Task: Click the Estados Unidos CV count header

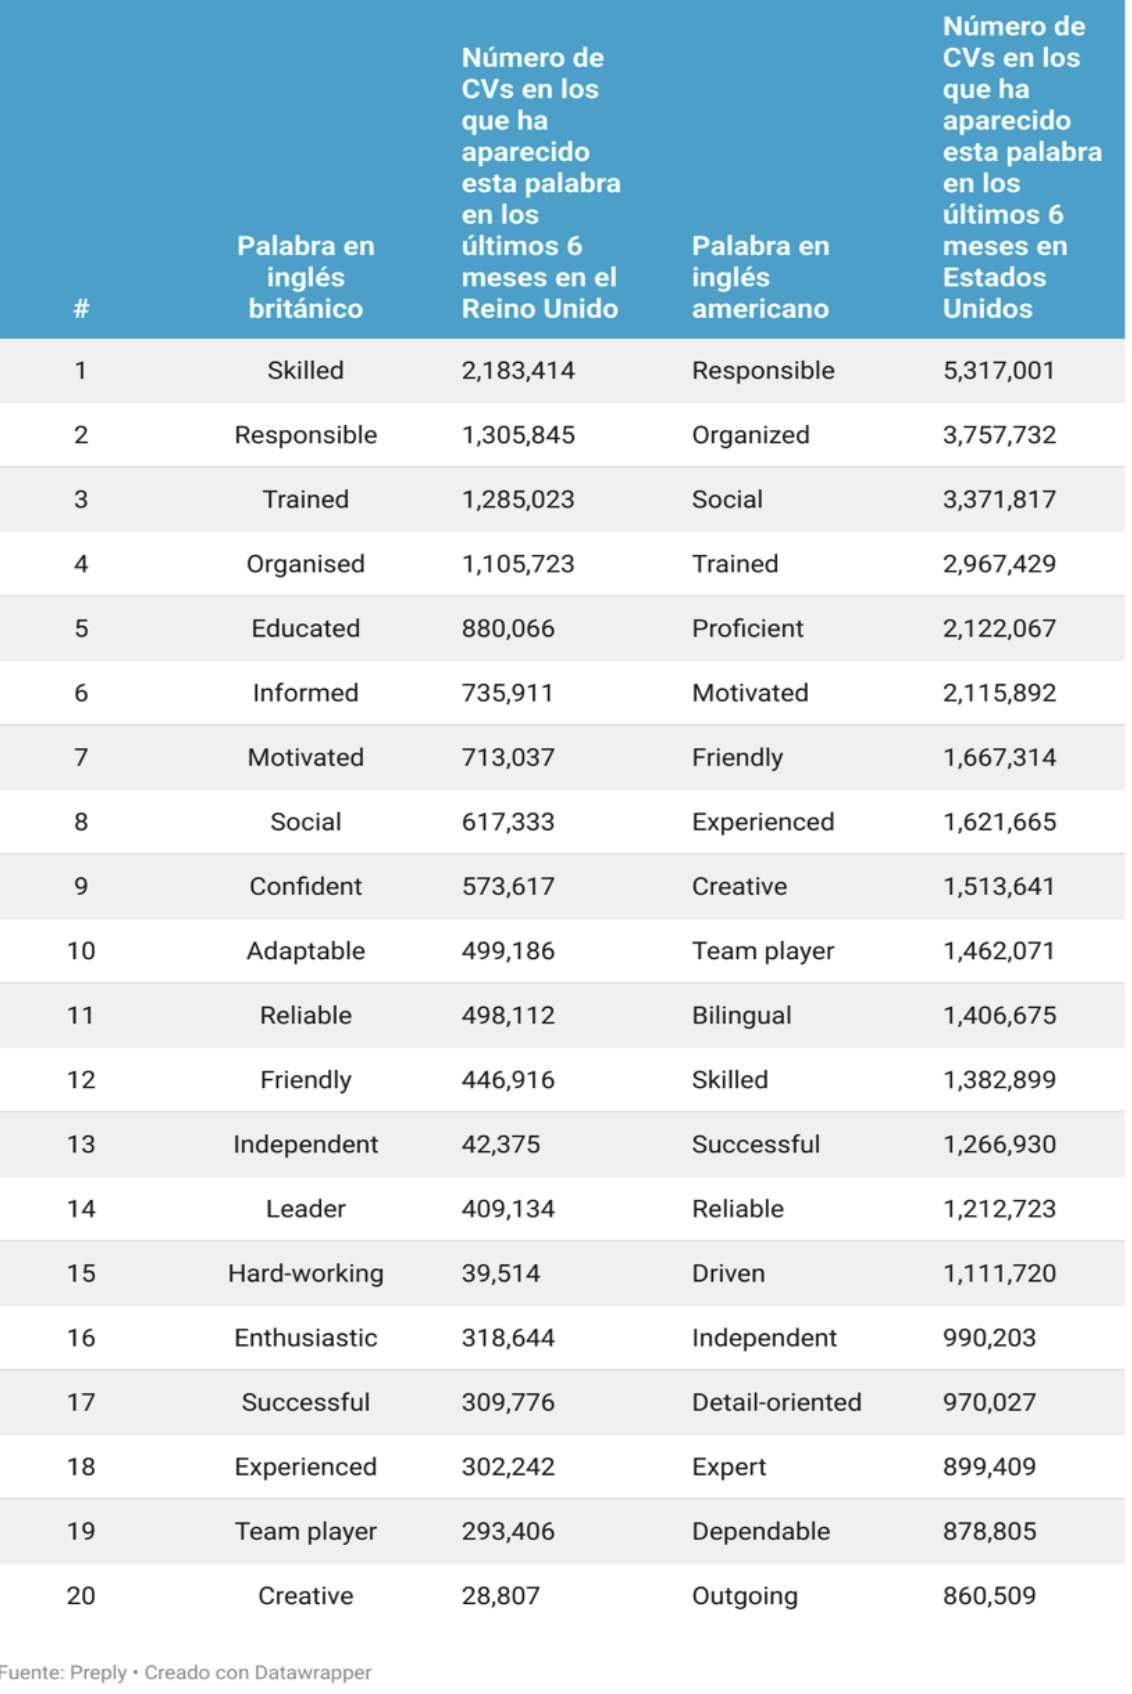Action: coord(1022,167)
